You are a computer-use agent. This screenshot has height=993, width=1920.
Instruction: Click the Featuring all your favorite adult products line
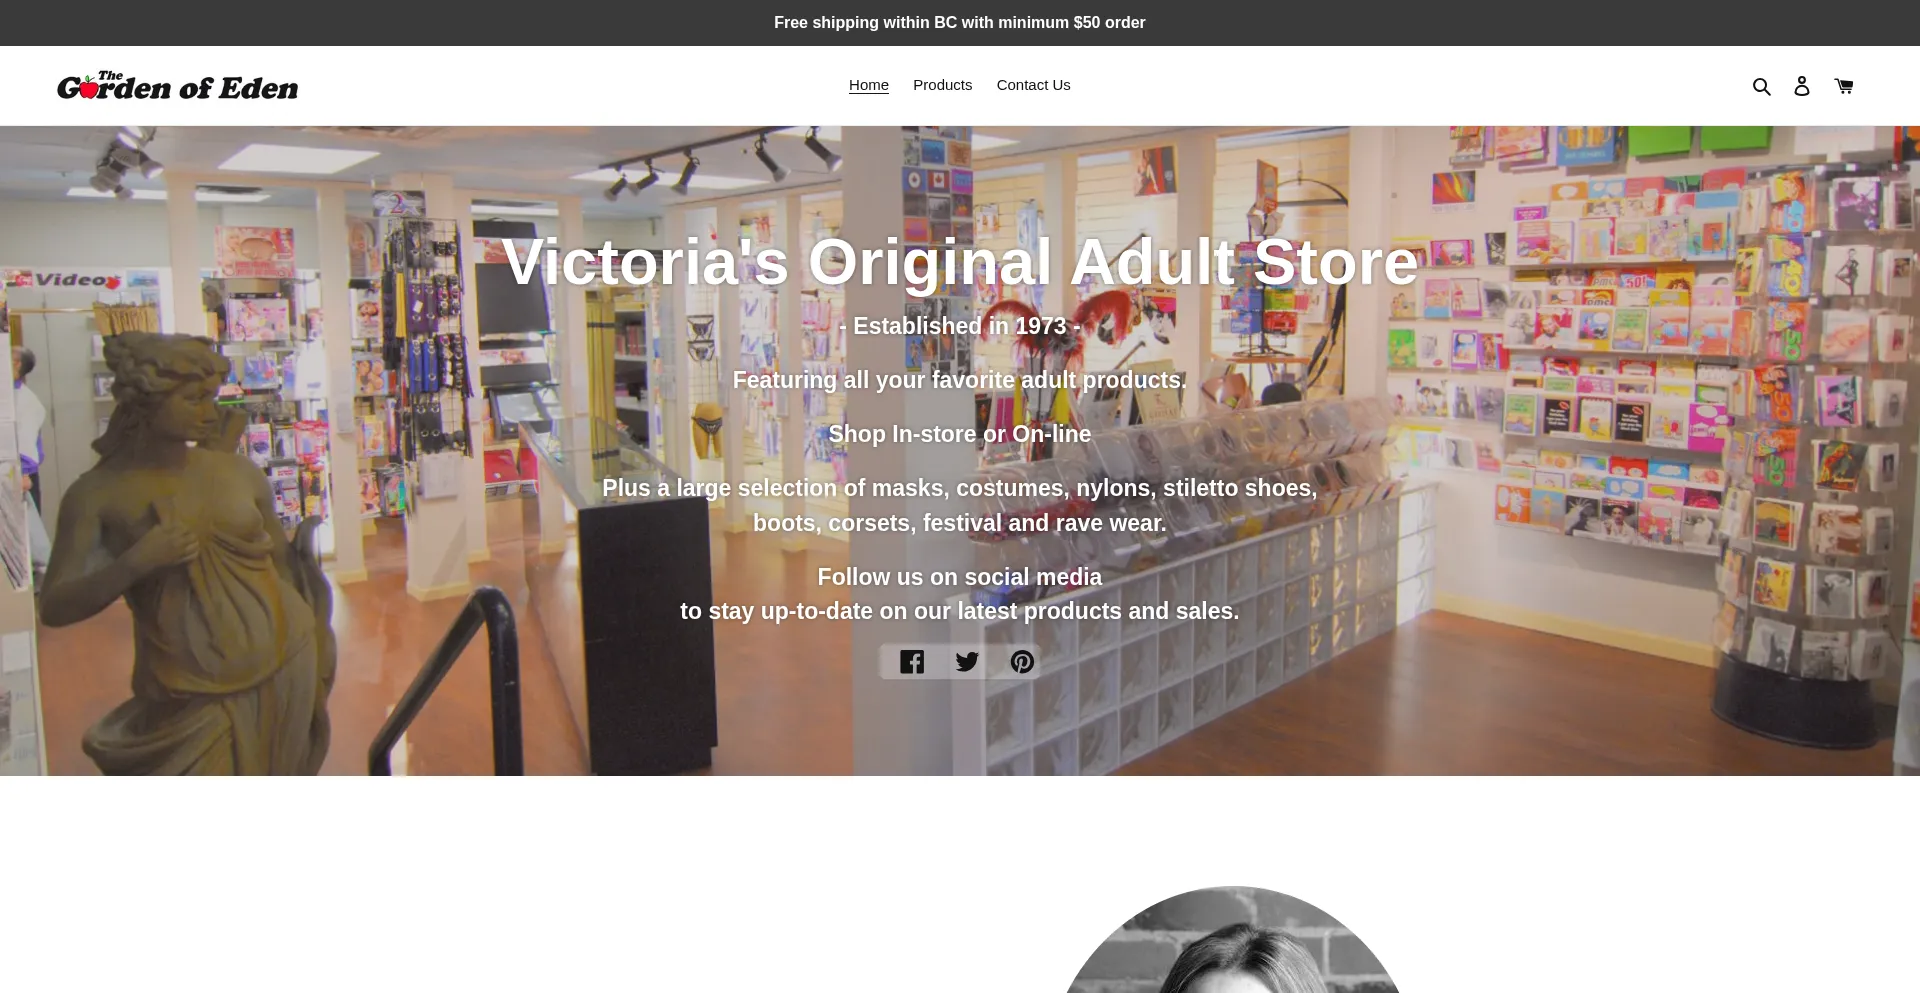point(960,380)
